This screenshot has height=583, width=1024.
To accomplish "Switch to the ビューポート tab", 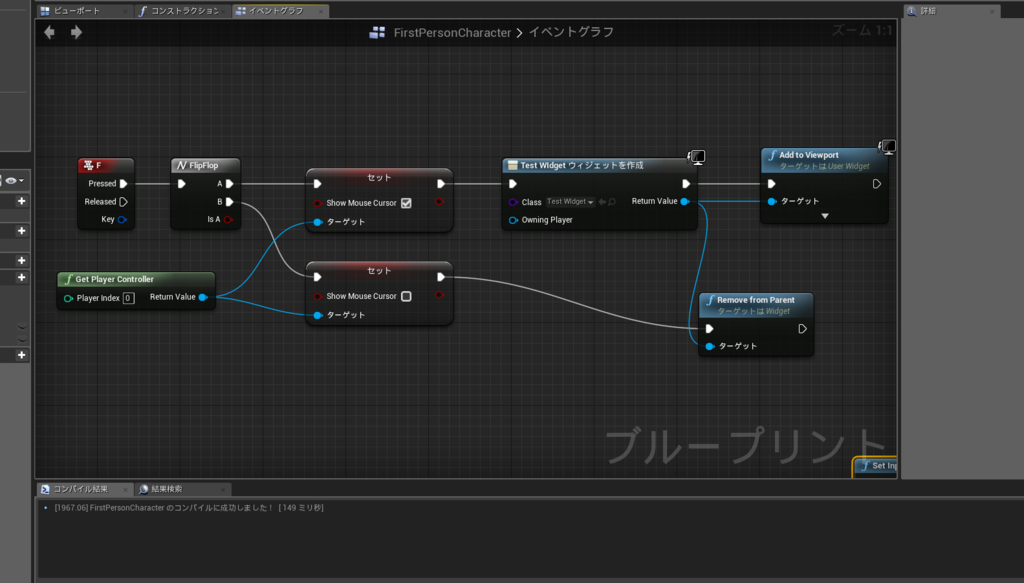I will pos(76,11).
